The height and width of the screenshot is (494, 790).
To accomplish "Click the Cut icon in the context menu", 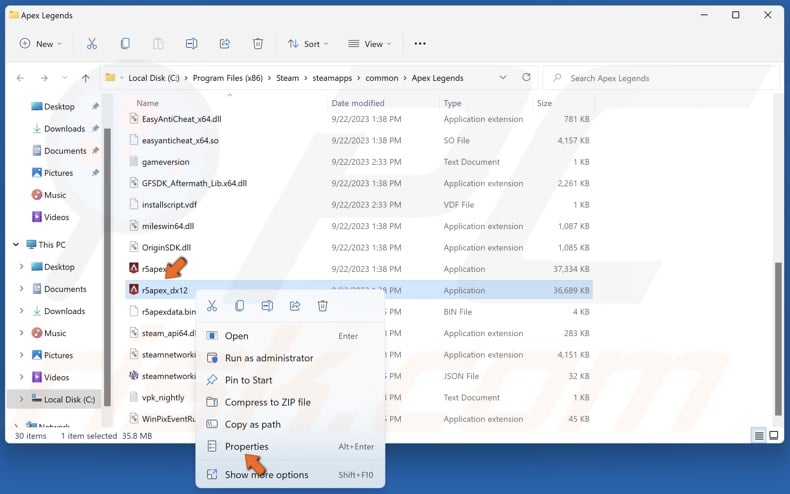I will click(x=212, y=306).
